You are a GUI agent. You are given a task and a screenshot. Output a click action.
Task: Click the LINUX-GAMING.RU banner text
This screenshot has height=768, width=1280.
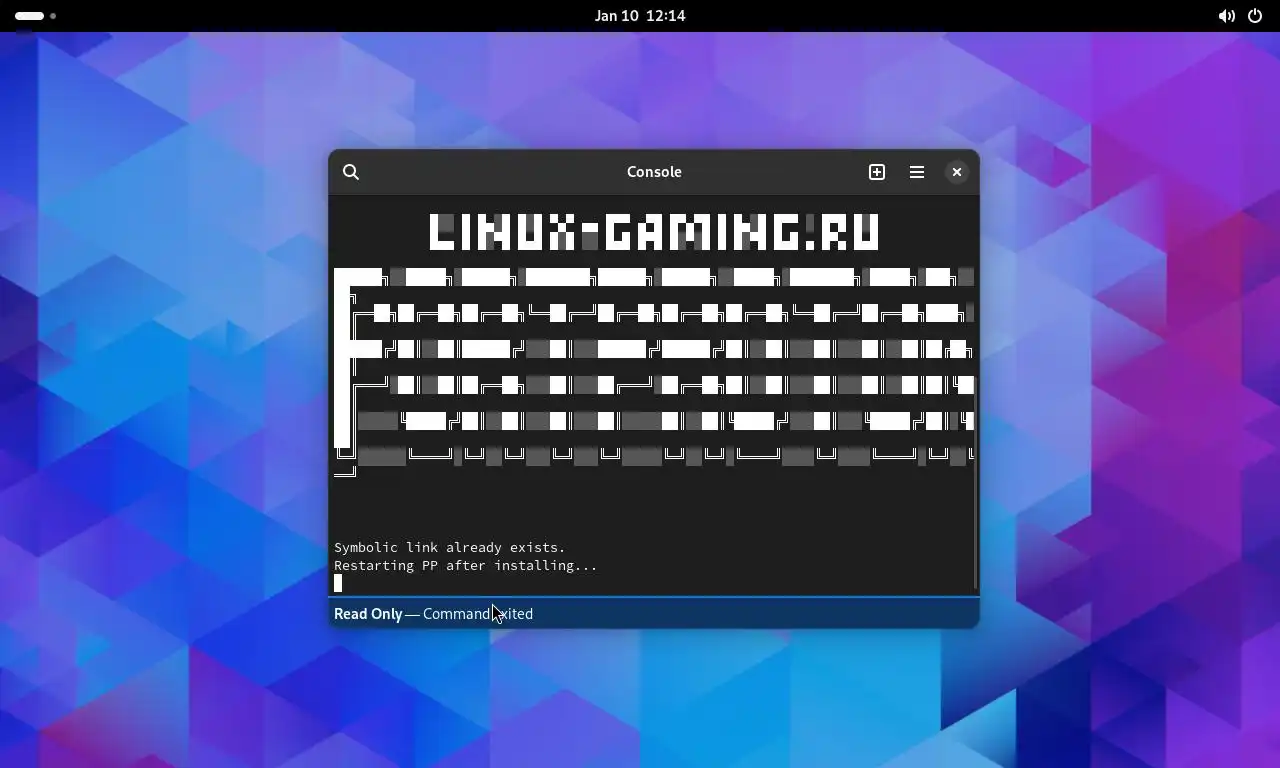pyautogui.click(x=654, y=232)
